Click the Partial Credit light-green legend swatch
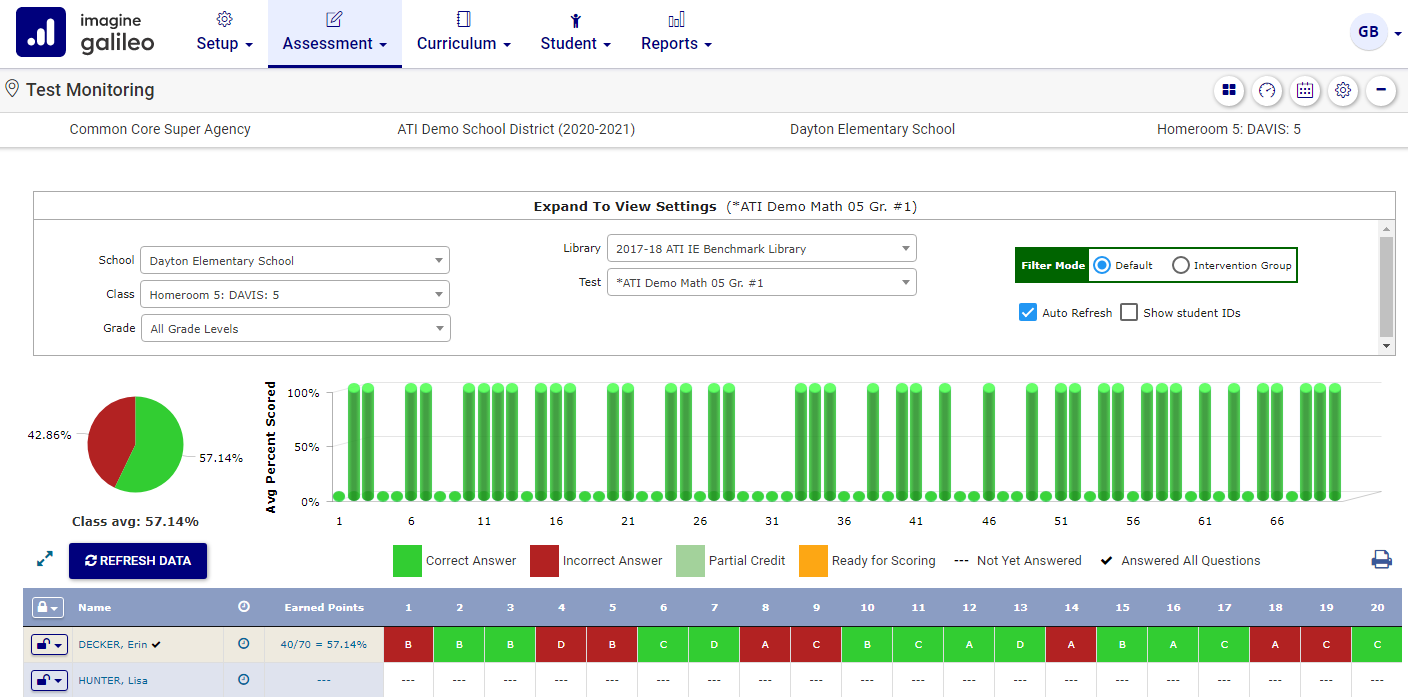The height and width of the screenshot is (698, 1408). pyautogui.click(x=690, y=560)
